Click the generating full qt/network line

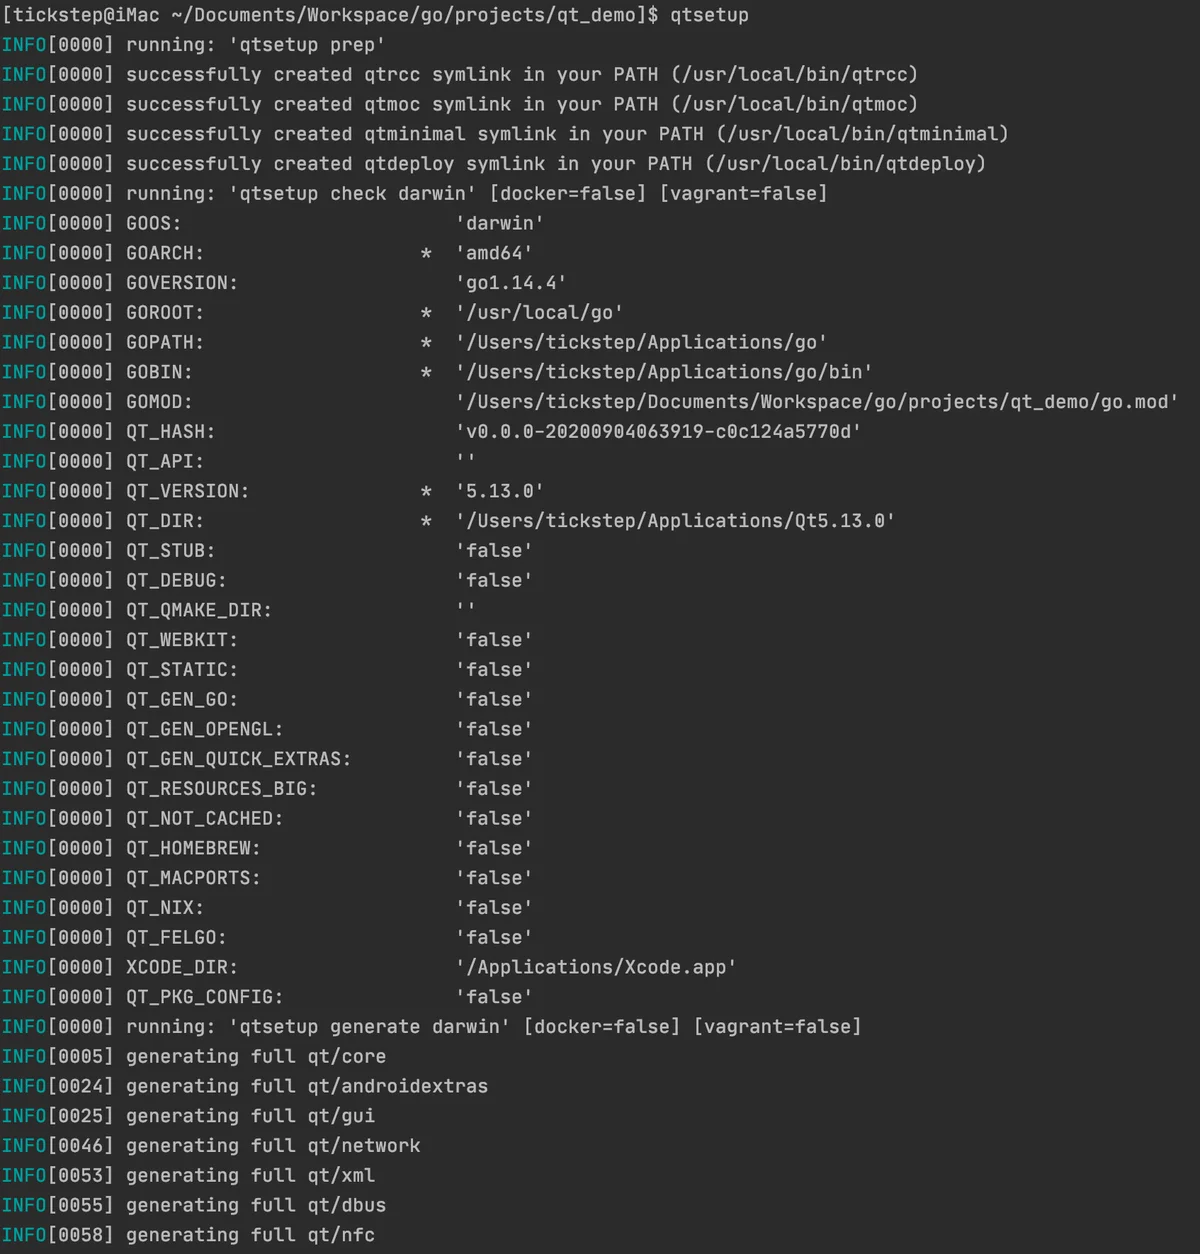point(211,1146)
